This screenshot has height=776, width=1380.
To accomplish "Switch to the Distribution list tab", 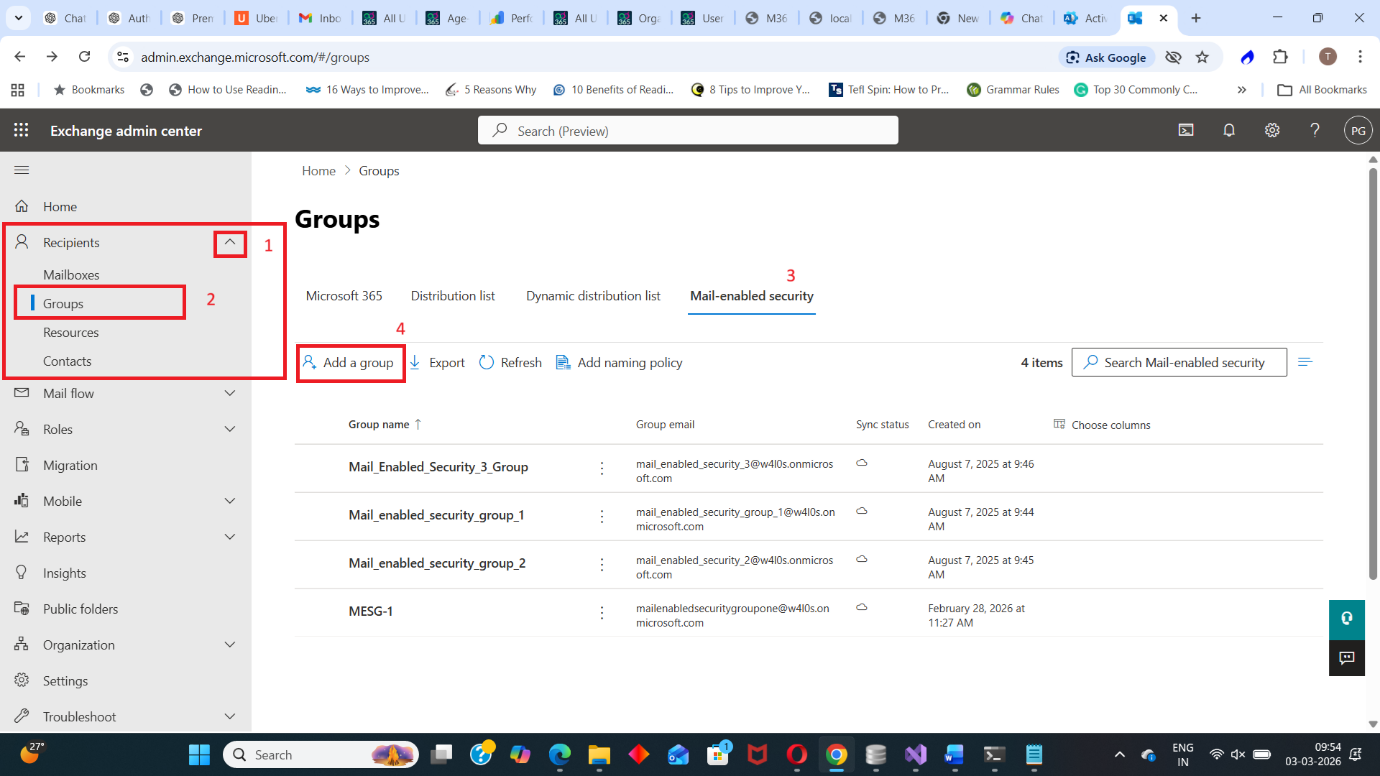I will coord(453,296).
